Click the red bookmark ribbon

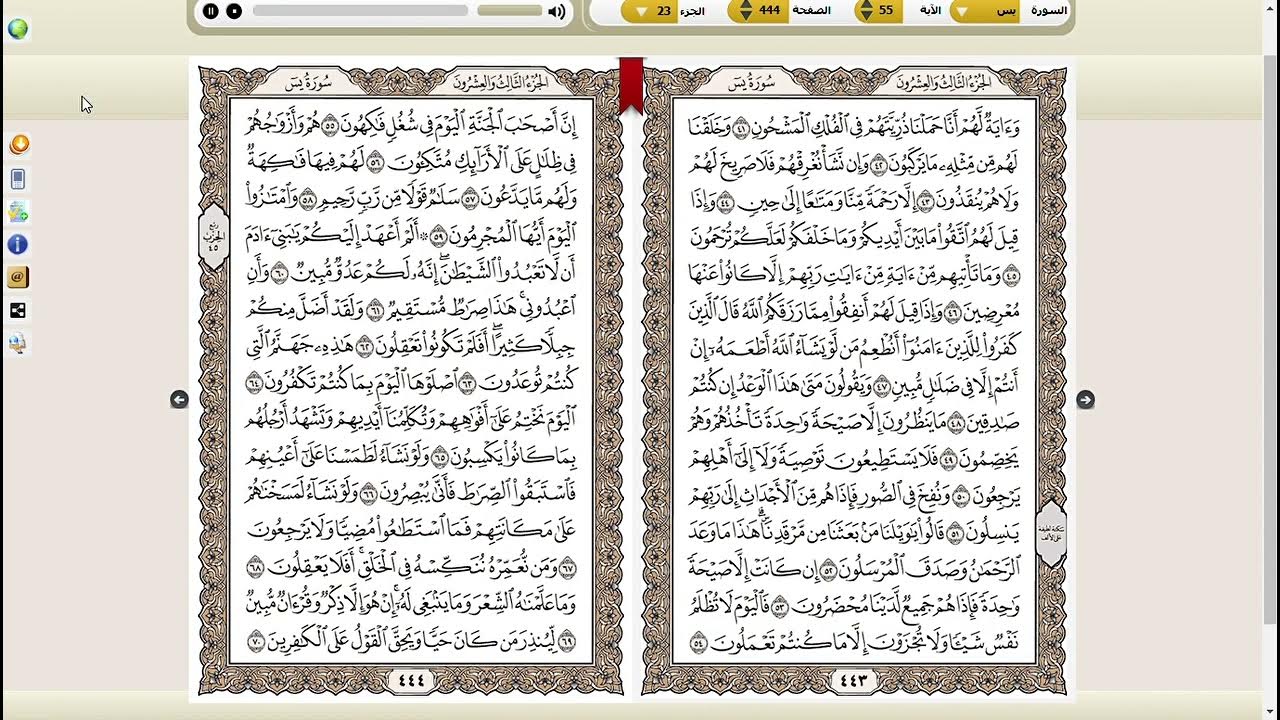[x=631, y=85]
